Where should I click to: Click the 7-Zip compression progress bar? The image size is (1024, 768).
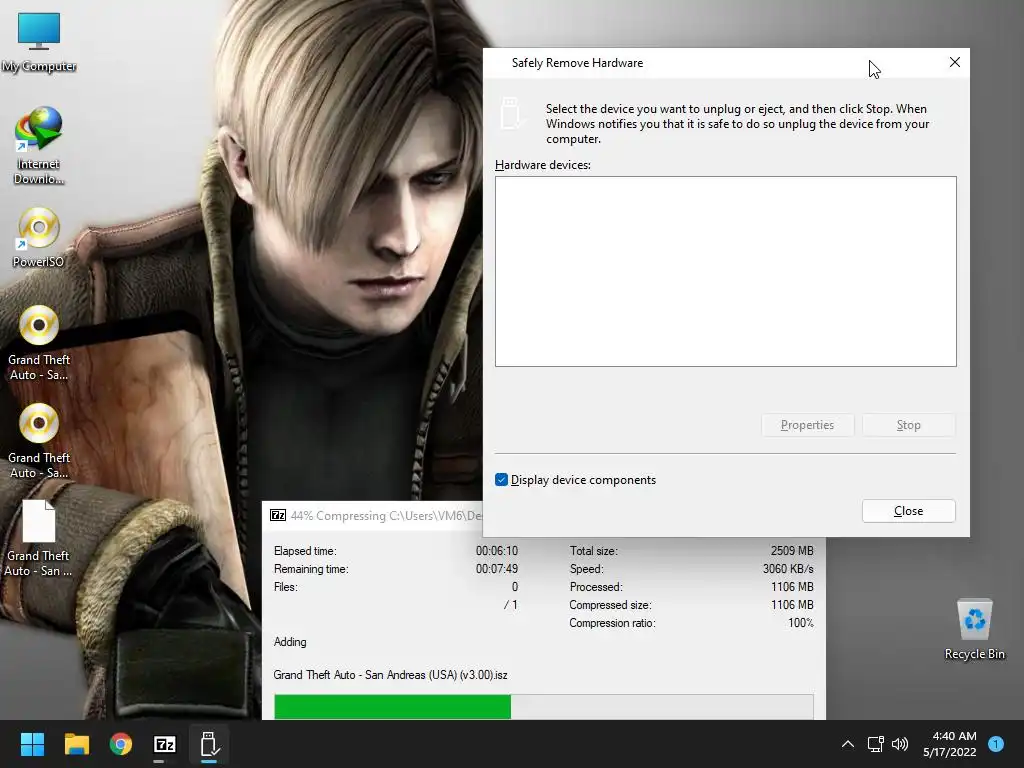543,707
